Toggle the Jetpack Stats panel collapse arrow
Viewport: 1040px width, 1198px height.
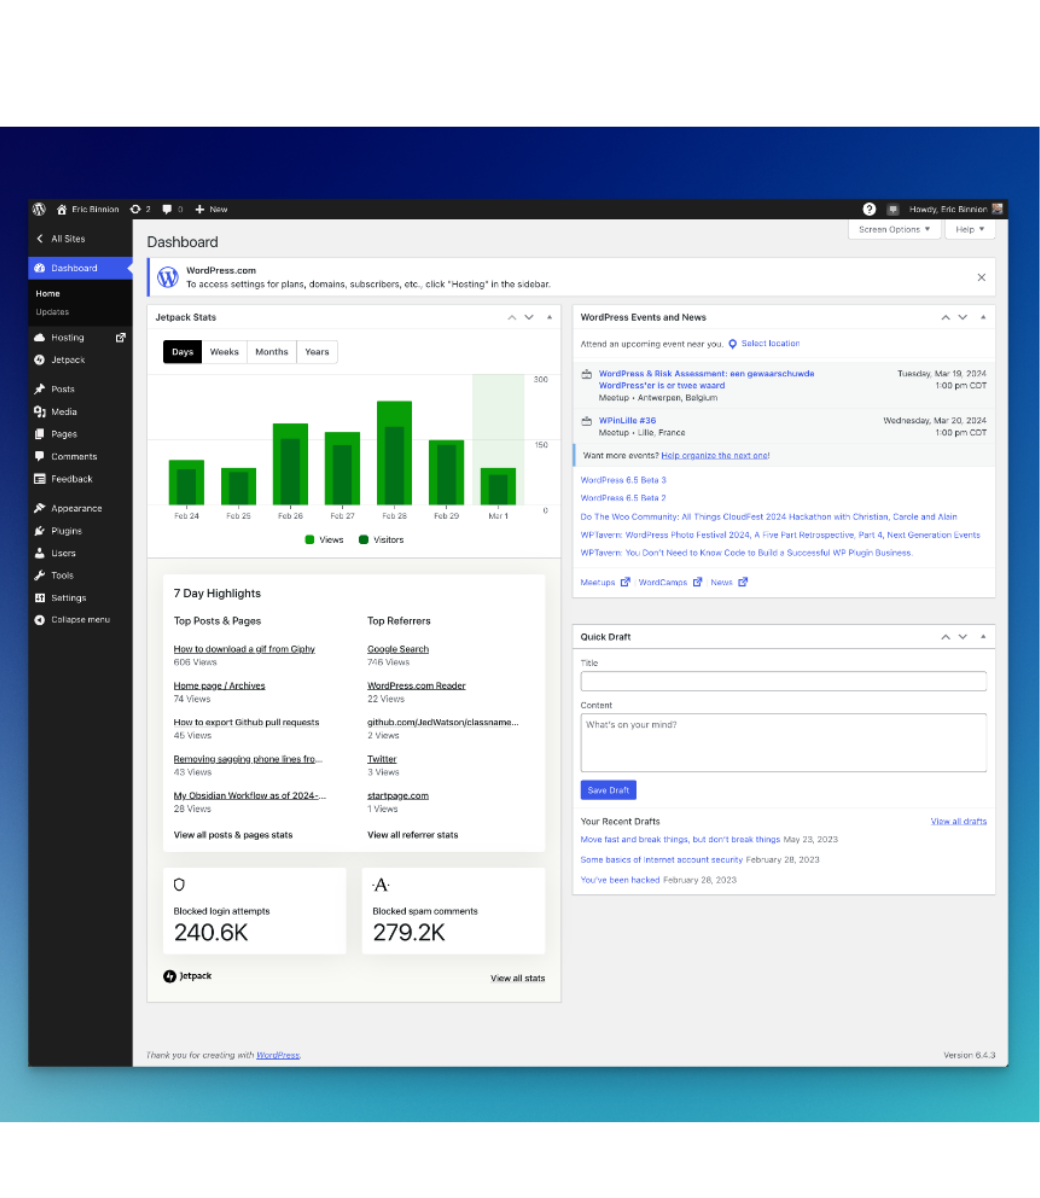[x=549, y=317]
